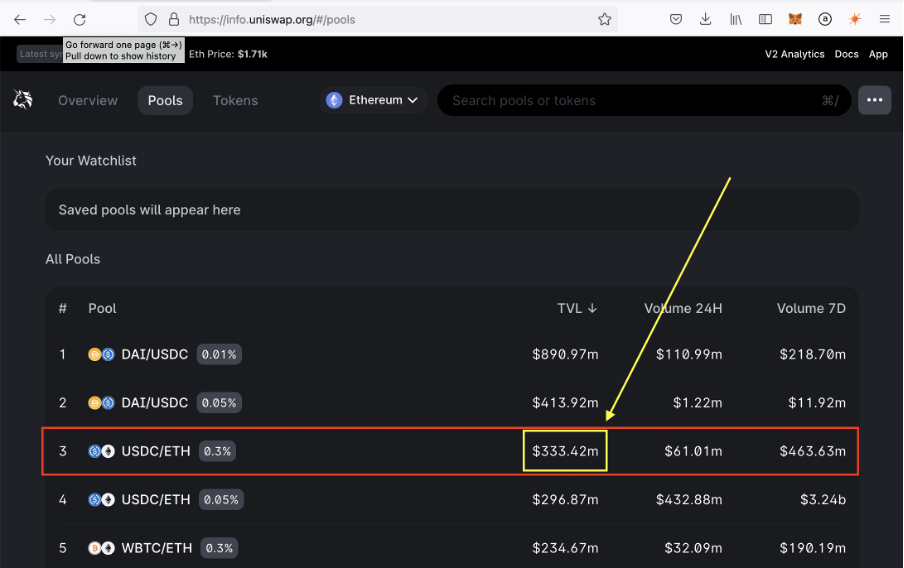Click the Eth Price $1.71k text

coord(228,54)
